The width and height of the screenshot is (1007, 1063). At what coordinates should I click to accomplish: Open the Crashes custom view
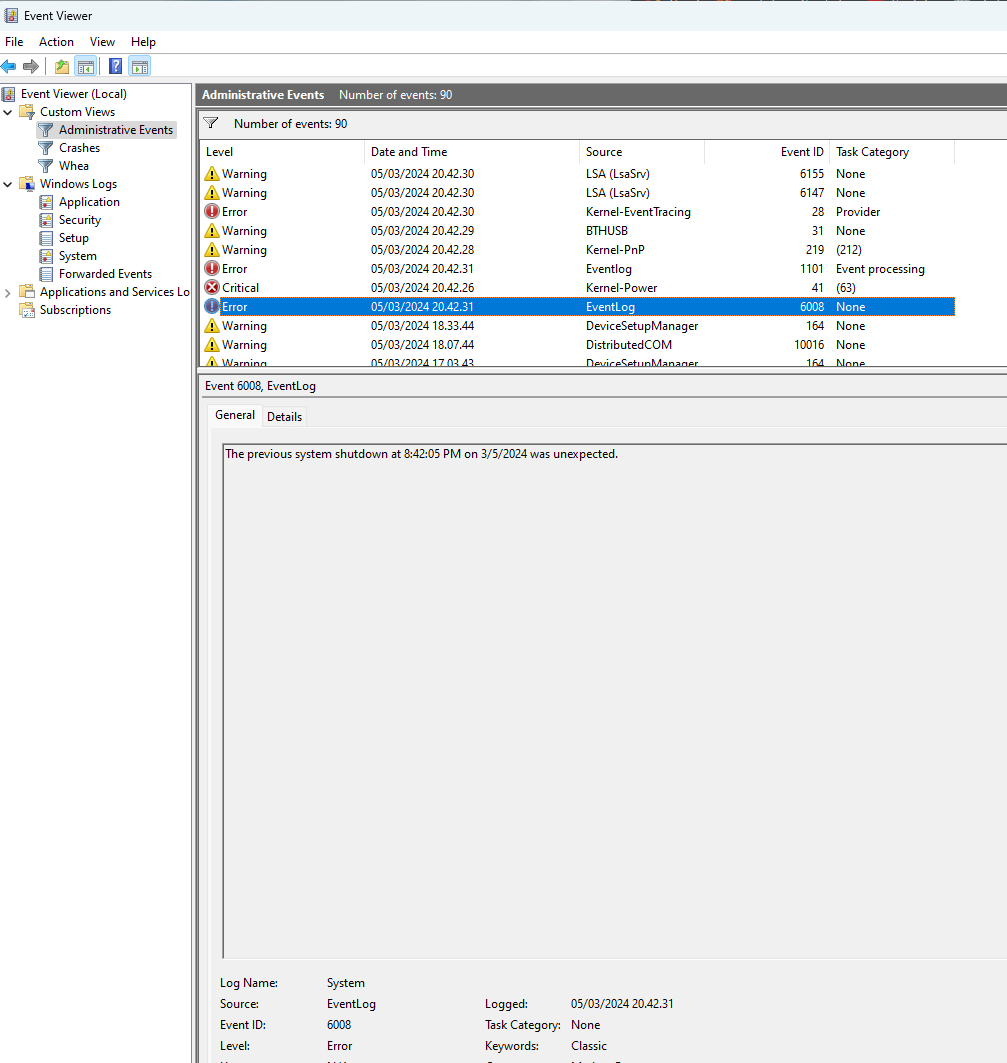point(79,148)
